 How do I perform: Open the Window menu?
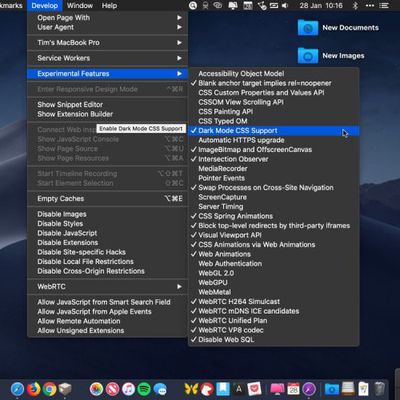pos(80,6)
